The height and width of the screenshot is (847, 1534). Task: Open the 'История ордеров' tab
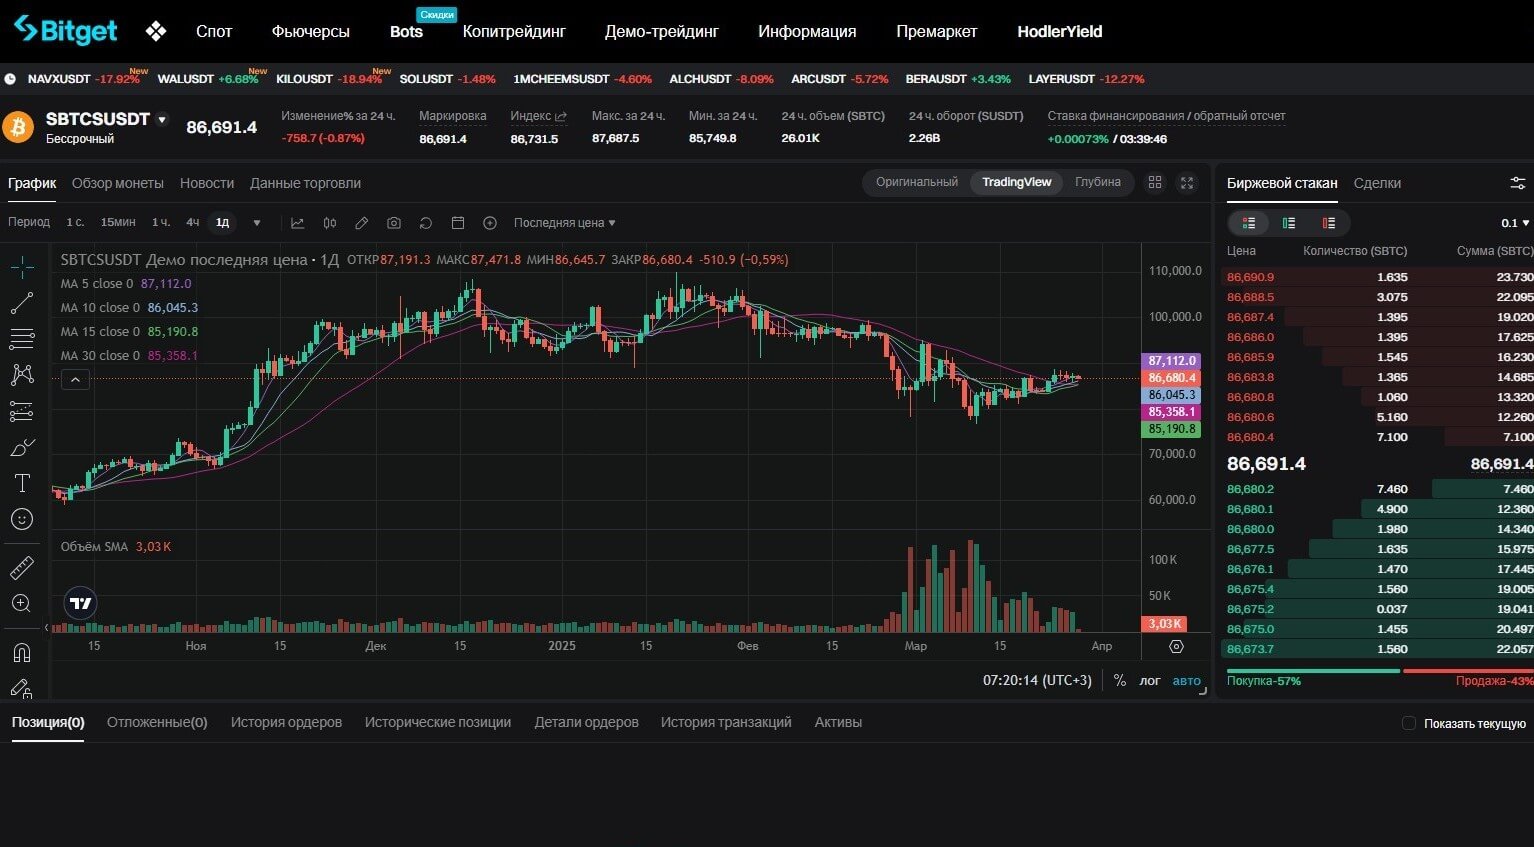pyautogui.click(x=286, y=722)
